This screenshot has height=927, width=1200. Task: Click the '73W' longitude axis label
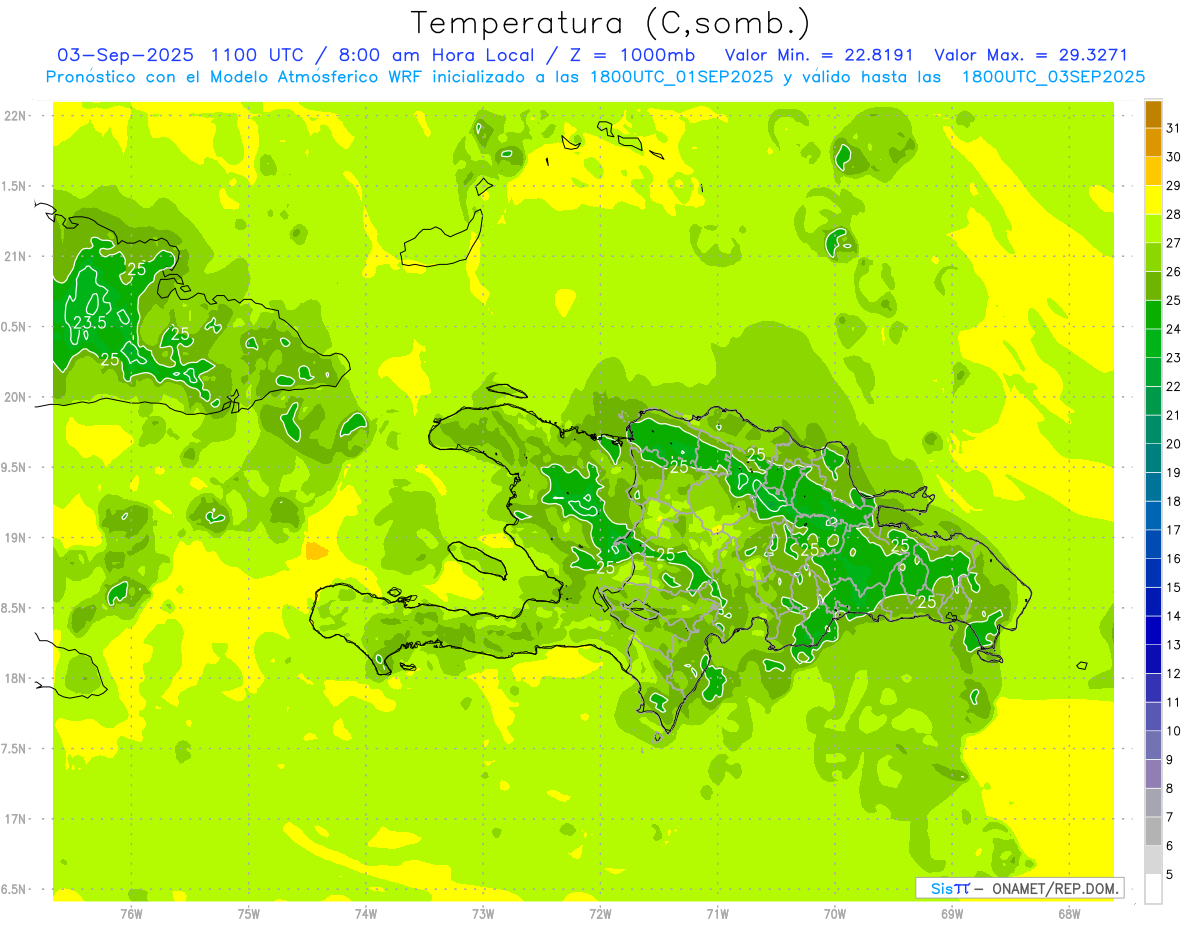483,914
